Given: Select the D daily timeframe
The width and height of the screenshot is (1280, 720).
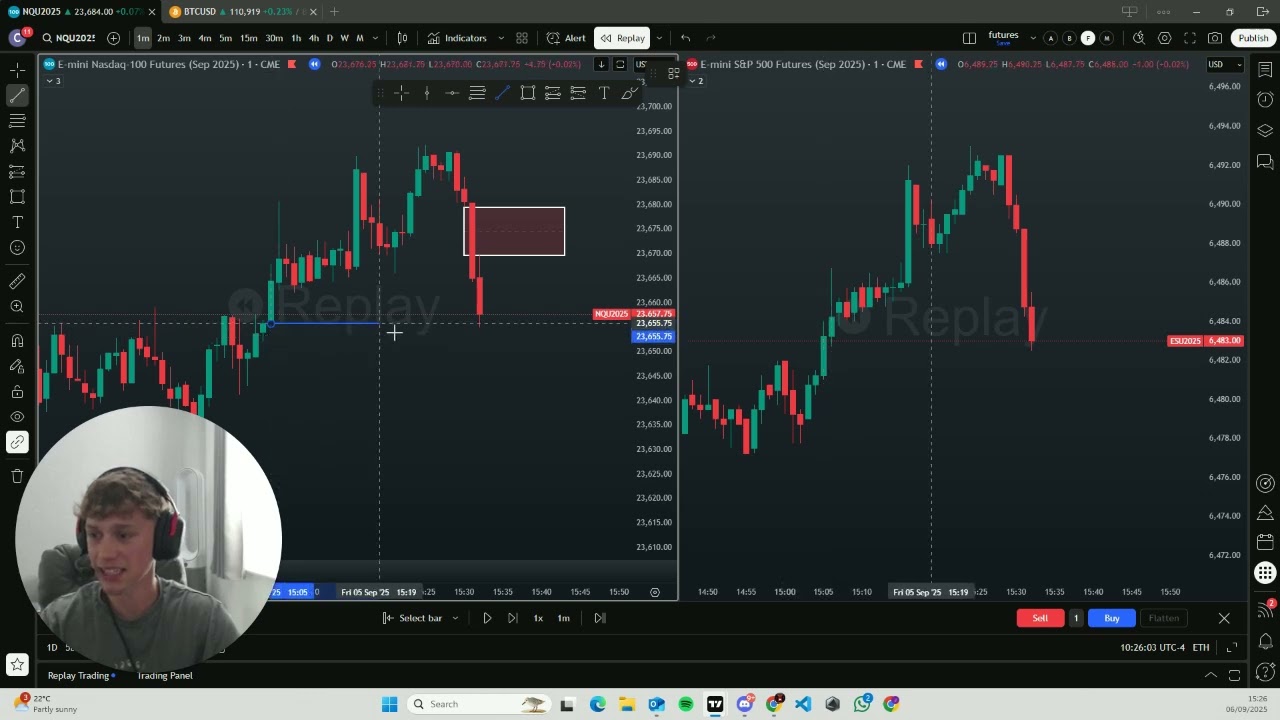Looking at the screenshot, I should [329, 38].
